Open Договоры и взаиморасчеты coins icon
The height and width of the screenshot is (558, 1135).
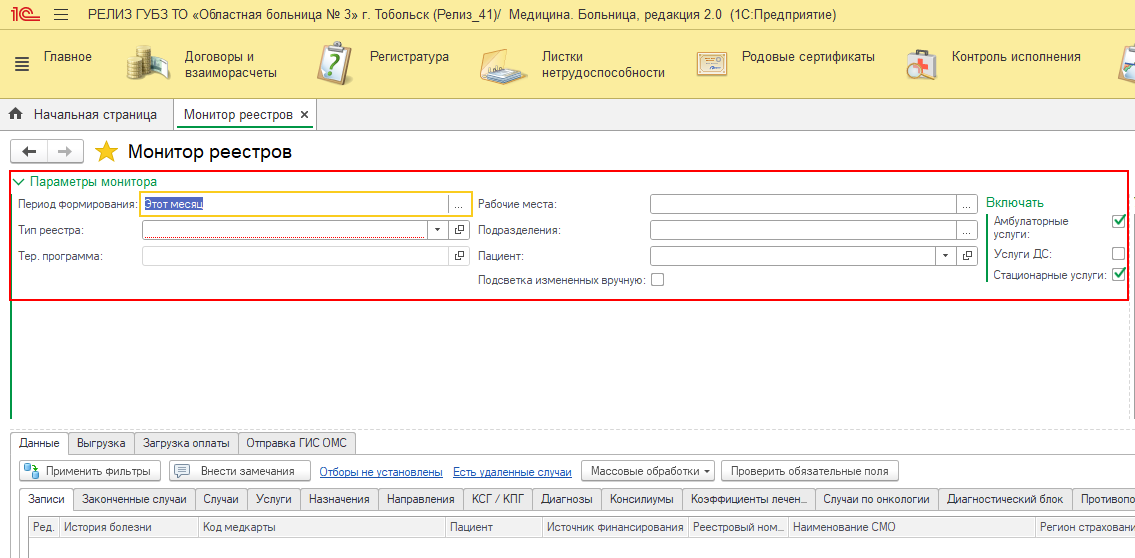tap(149, 64)
